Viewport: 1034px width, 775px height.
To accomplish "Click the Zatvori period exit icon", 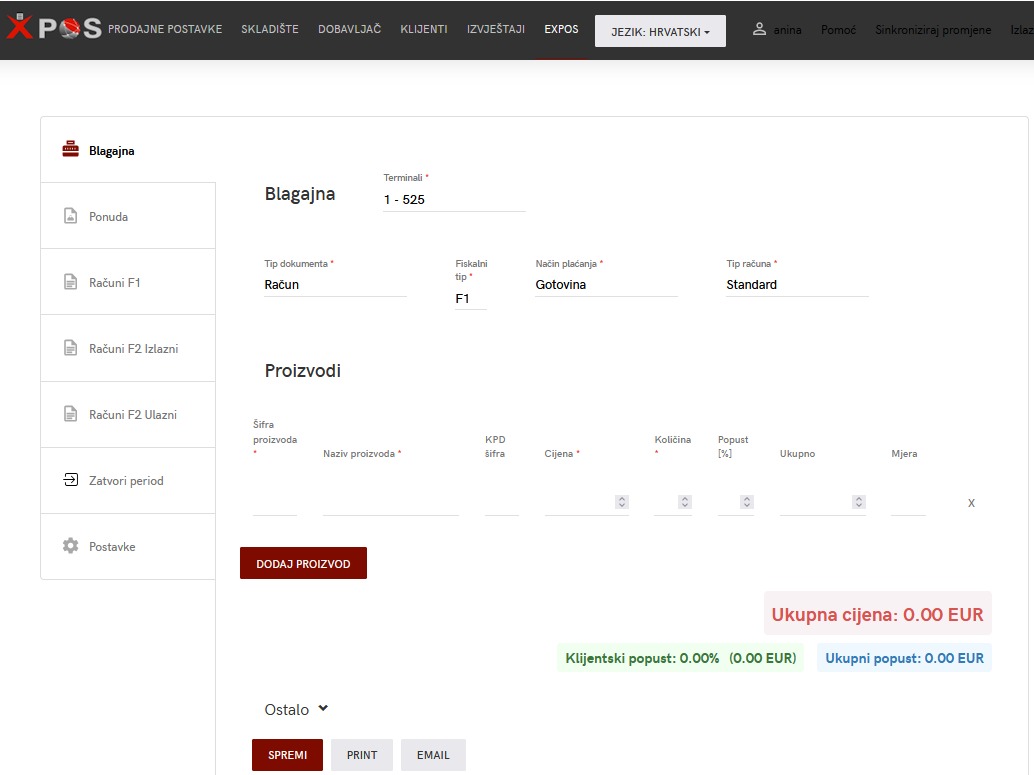I will (x=69, y=480).
